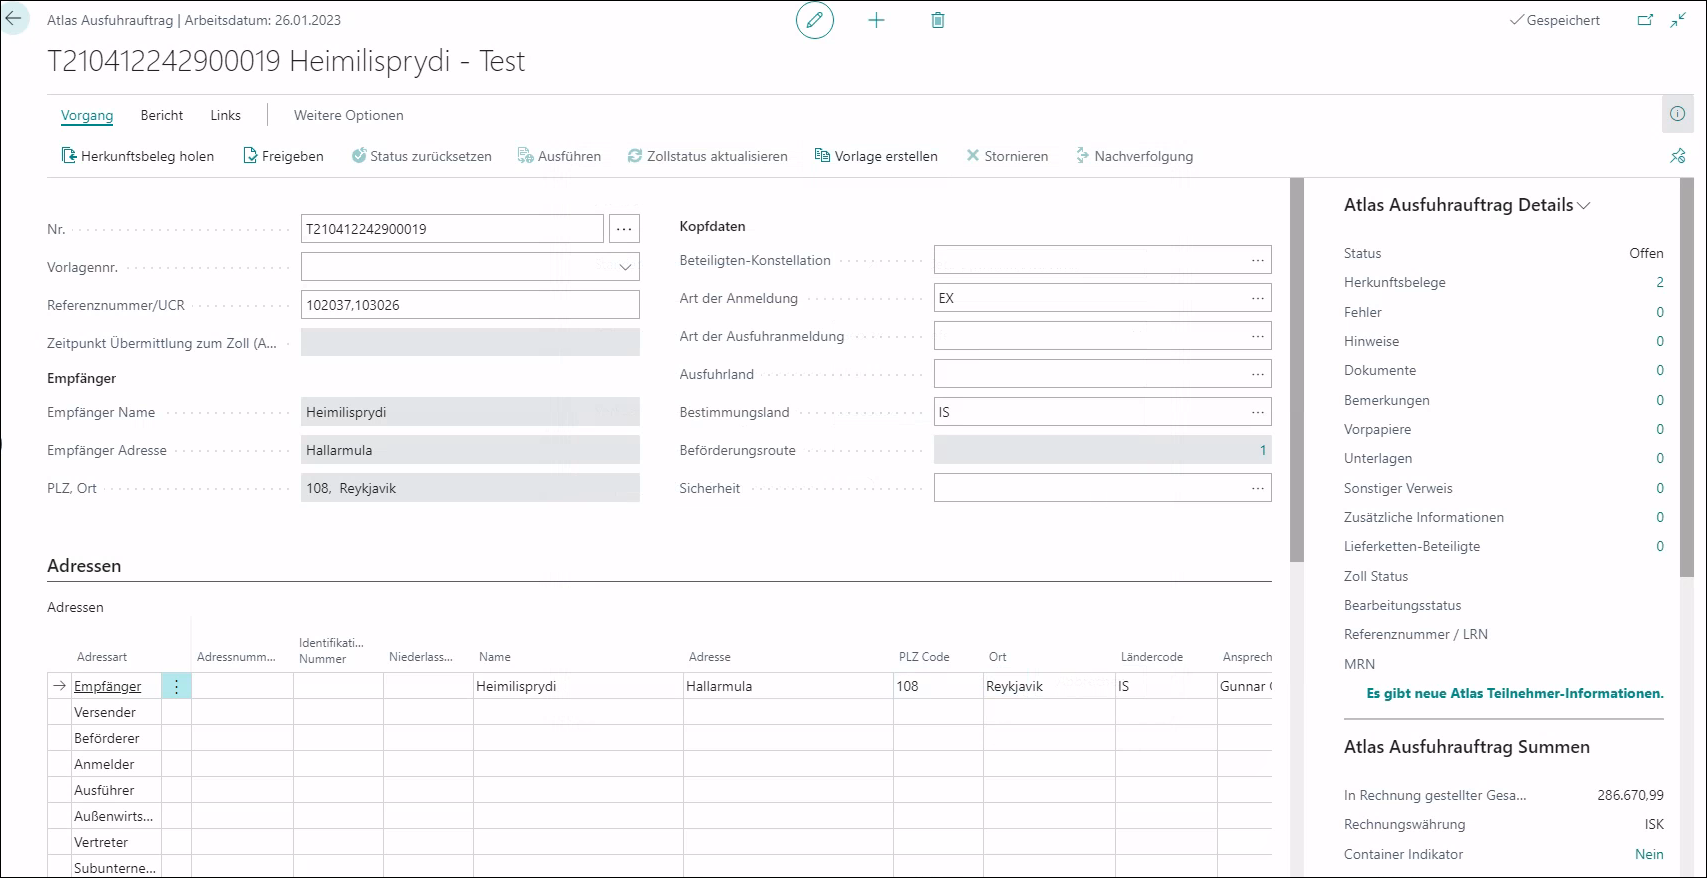The height and width of the screenshot is (878, 1707).
Task: Click neue Atlas Teilnehmer-Informationen link
Action: click(x=1515, y=693)
